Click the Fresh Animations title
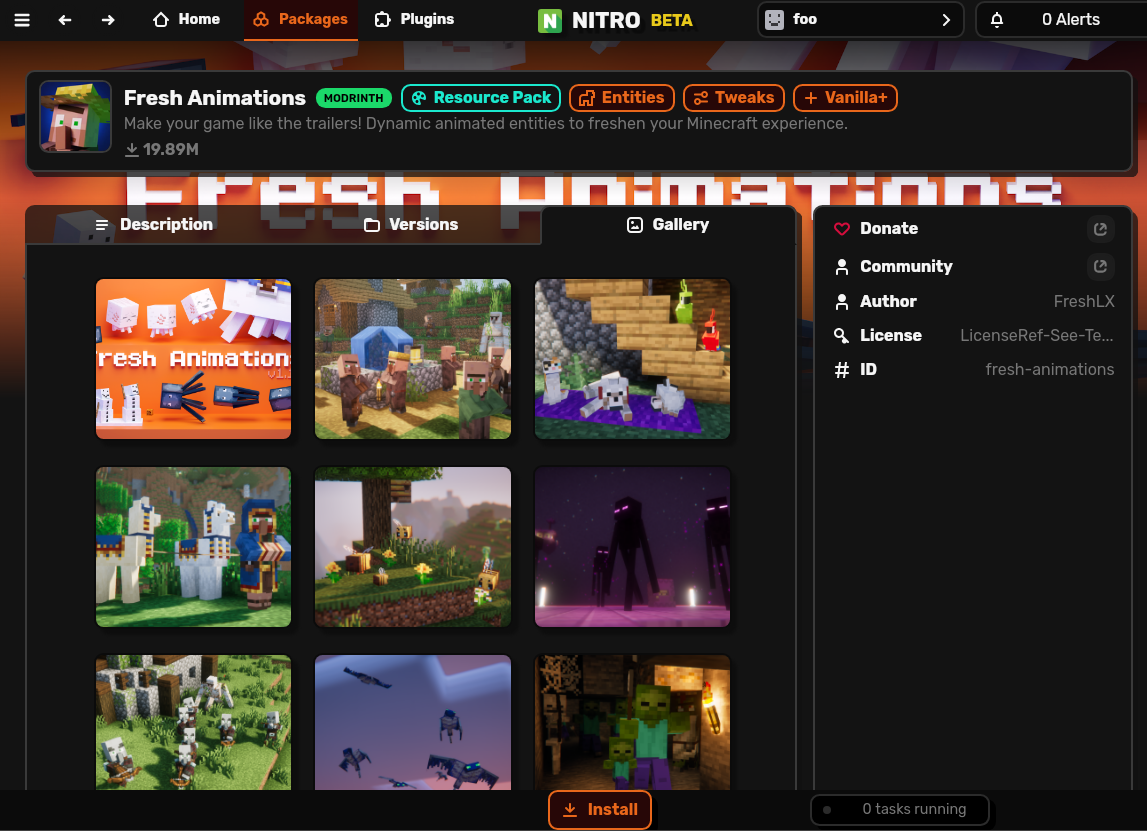 pos(214,98)
